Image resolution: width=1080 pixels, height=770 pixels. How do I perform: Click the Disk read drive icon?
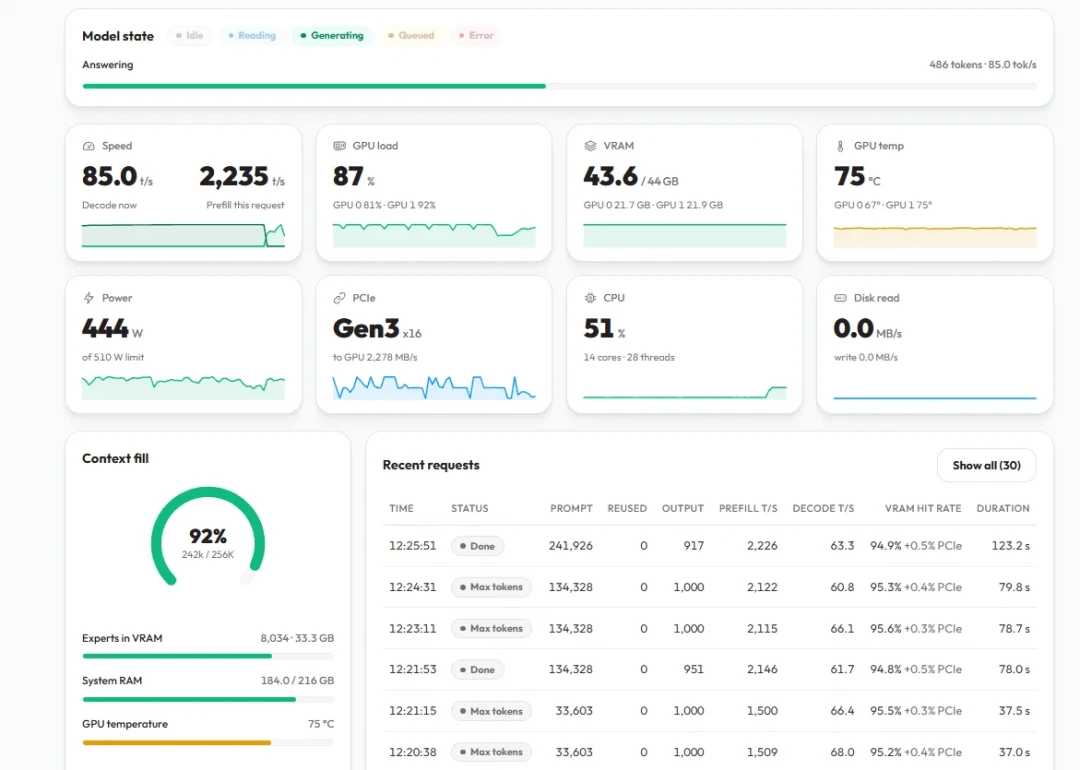(840, 298)
